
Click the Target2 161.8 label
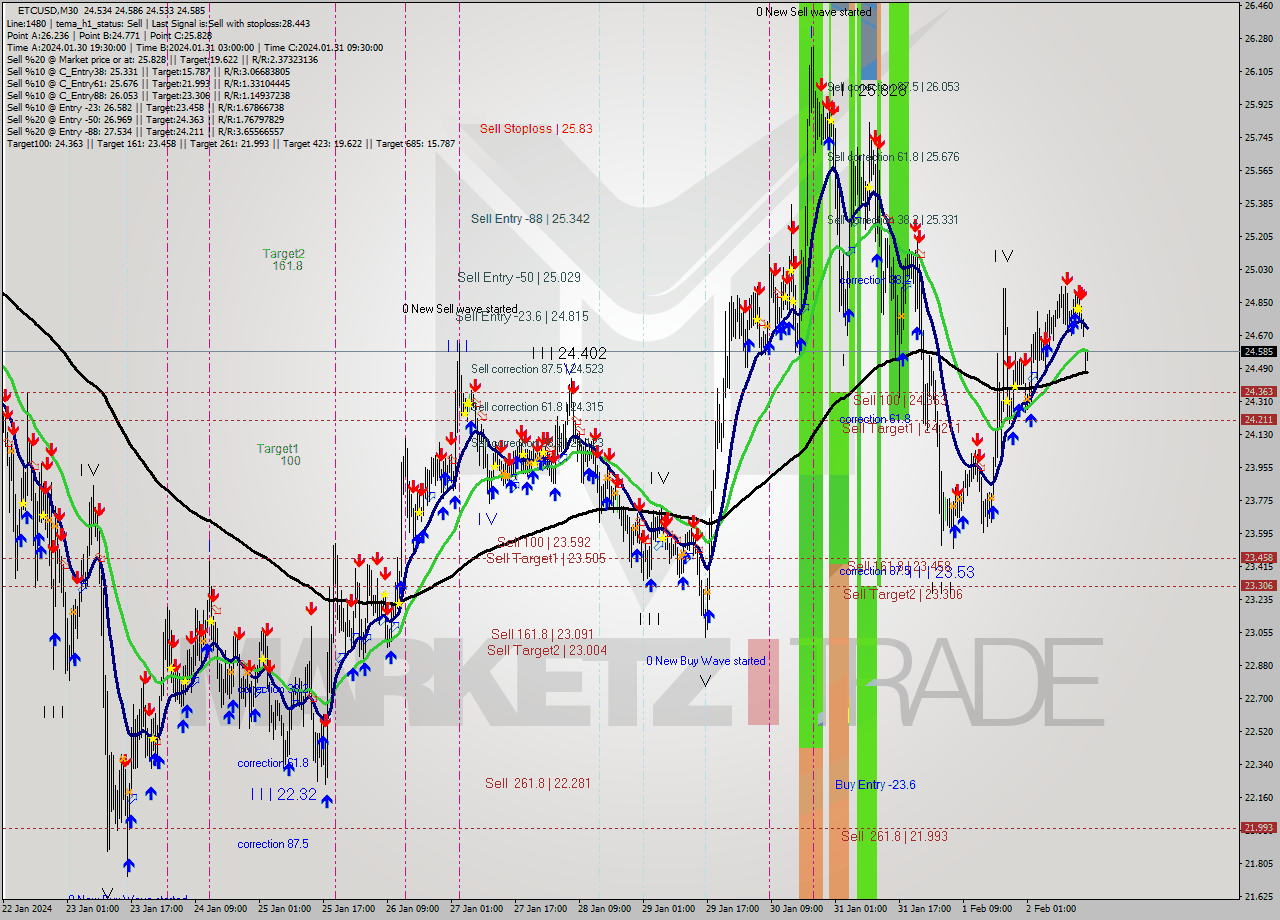point(284,260)
